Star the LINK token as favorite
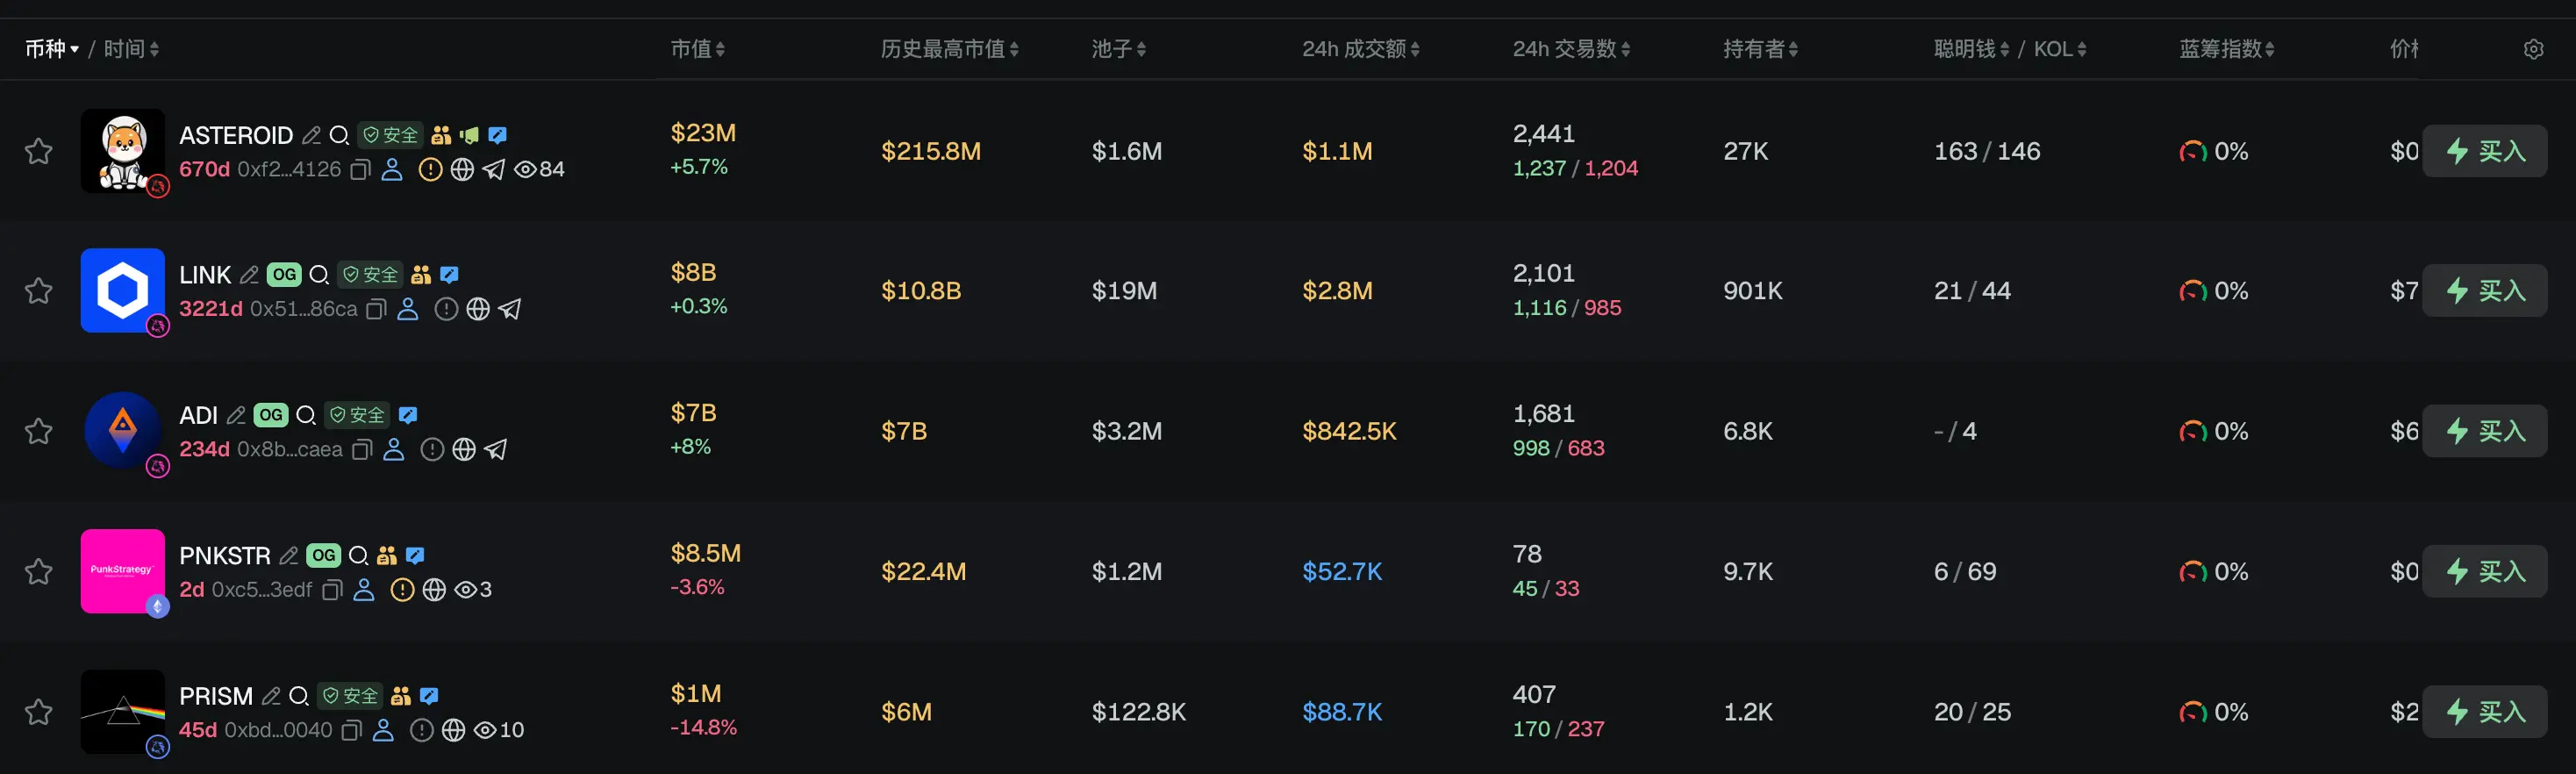Viewport: 2576px width, 774px height. pyautogui.click(x=39, y=291)
